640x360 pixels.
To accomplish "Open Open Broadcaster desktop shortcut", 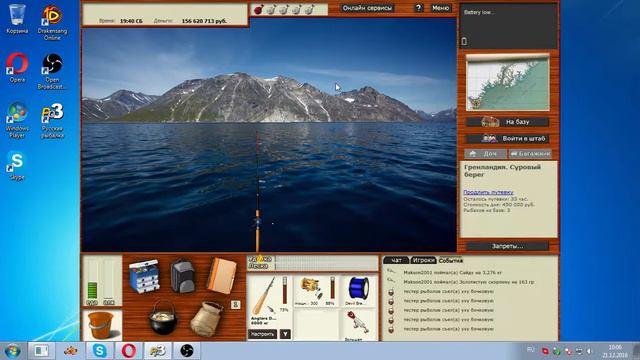I will [52, 72].
